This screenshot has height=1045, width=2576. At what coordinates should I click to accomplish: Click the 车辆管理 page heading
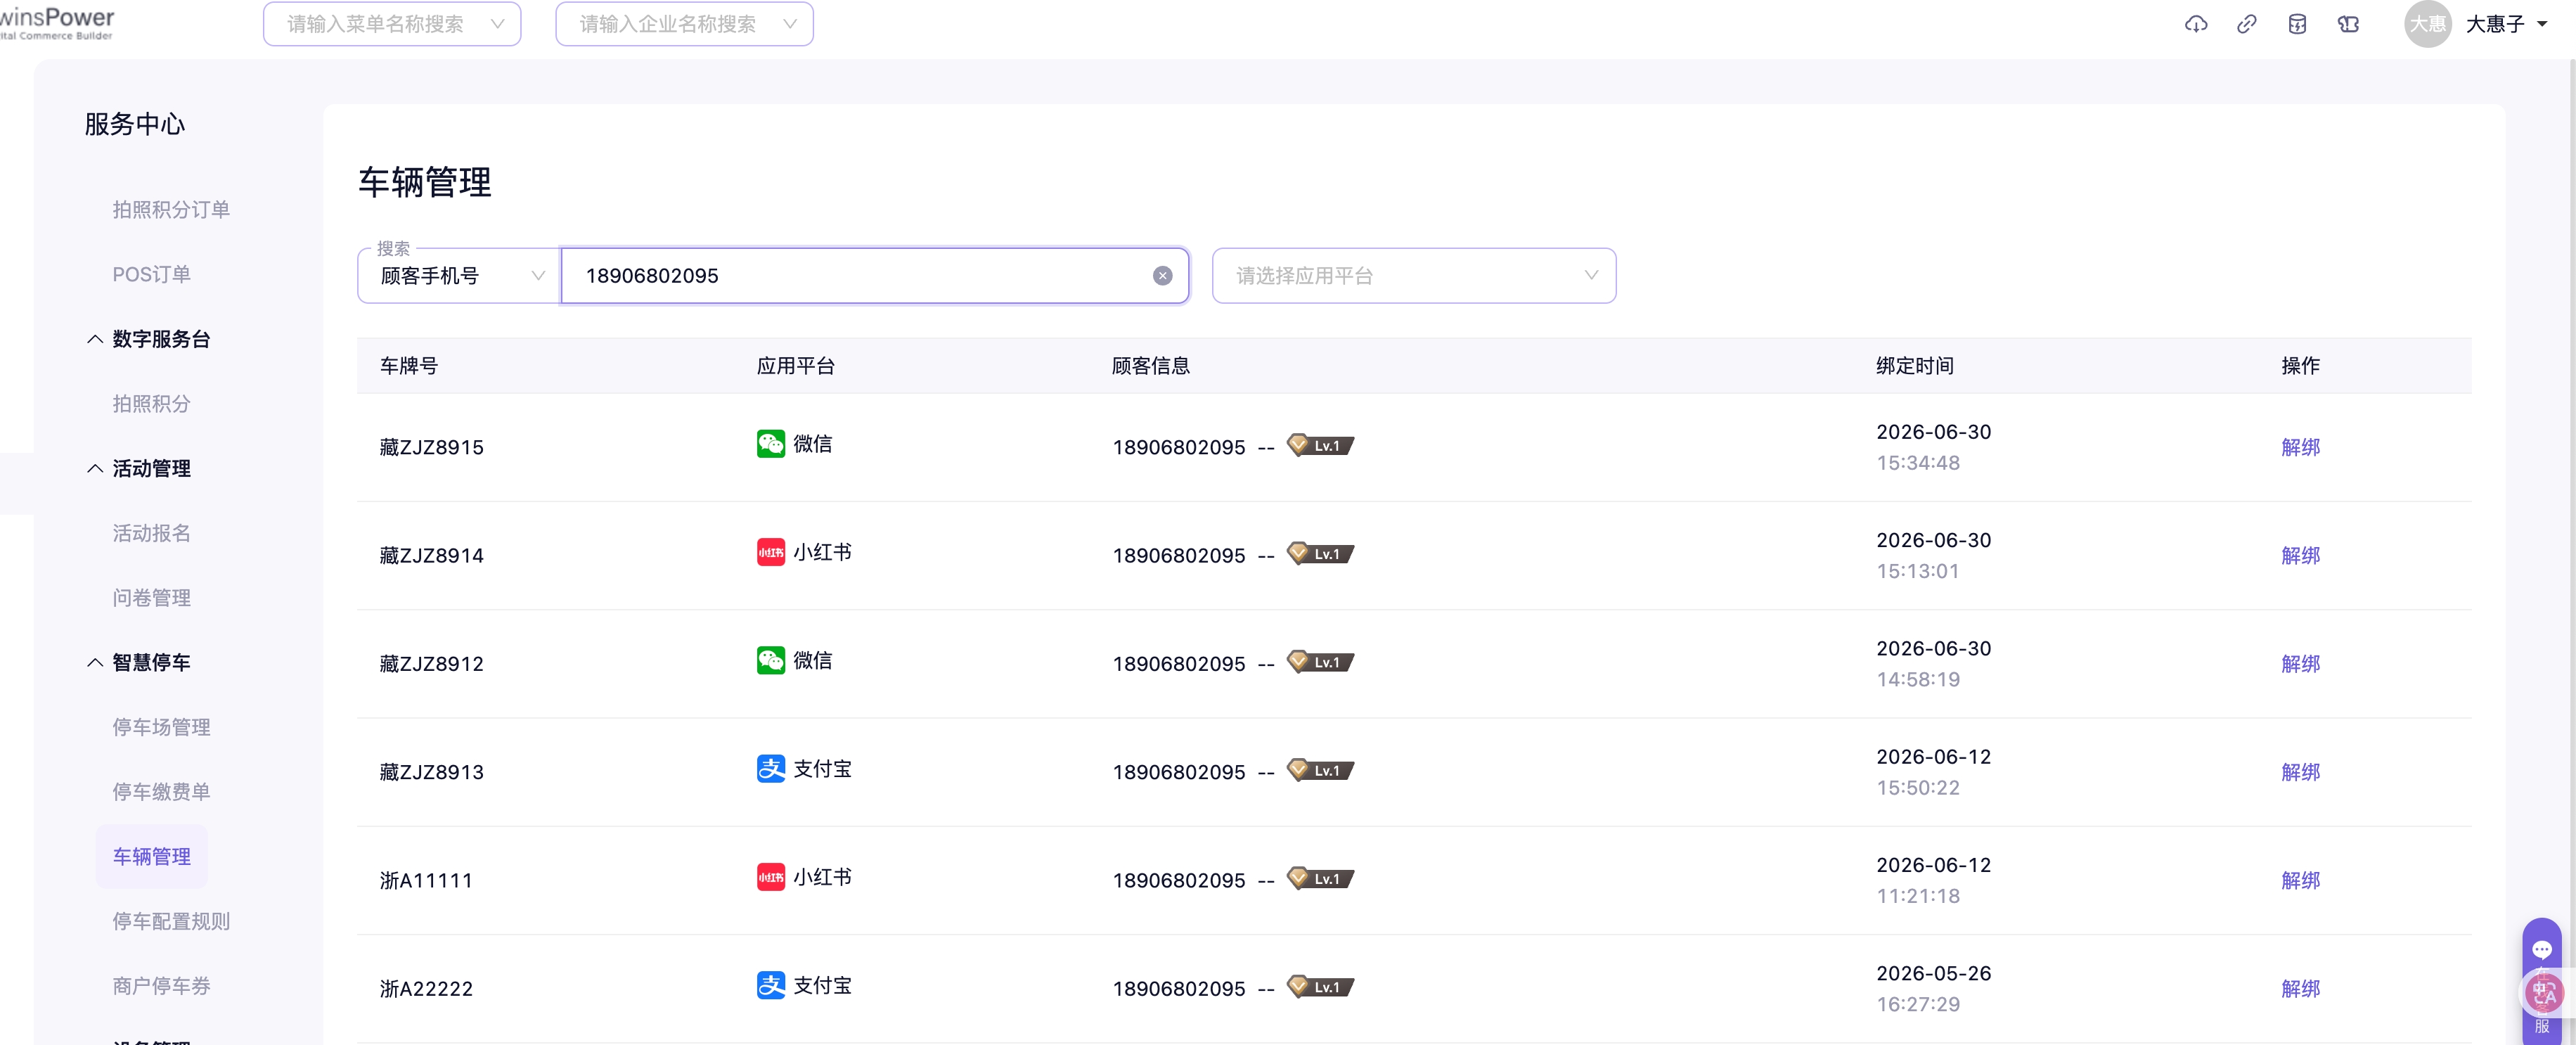tap(425, 182)
